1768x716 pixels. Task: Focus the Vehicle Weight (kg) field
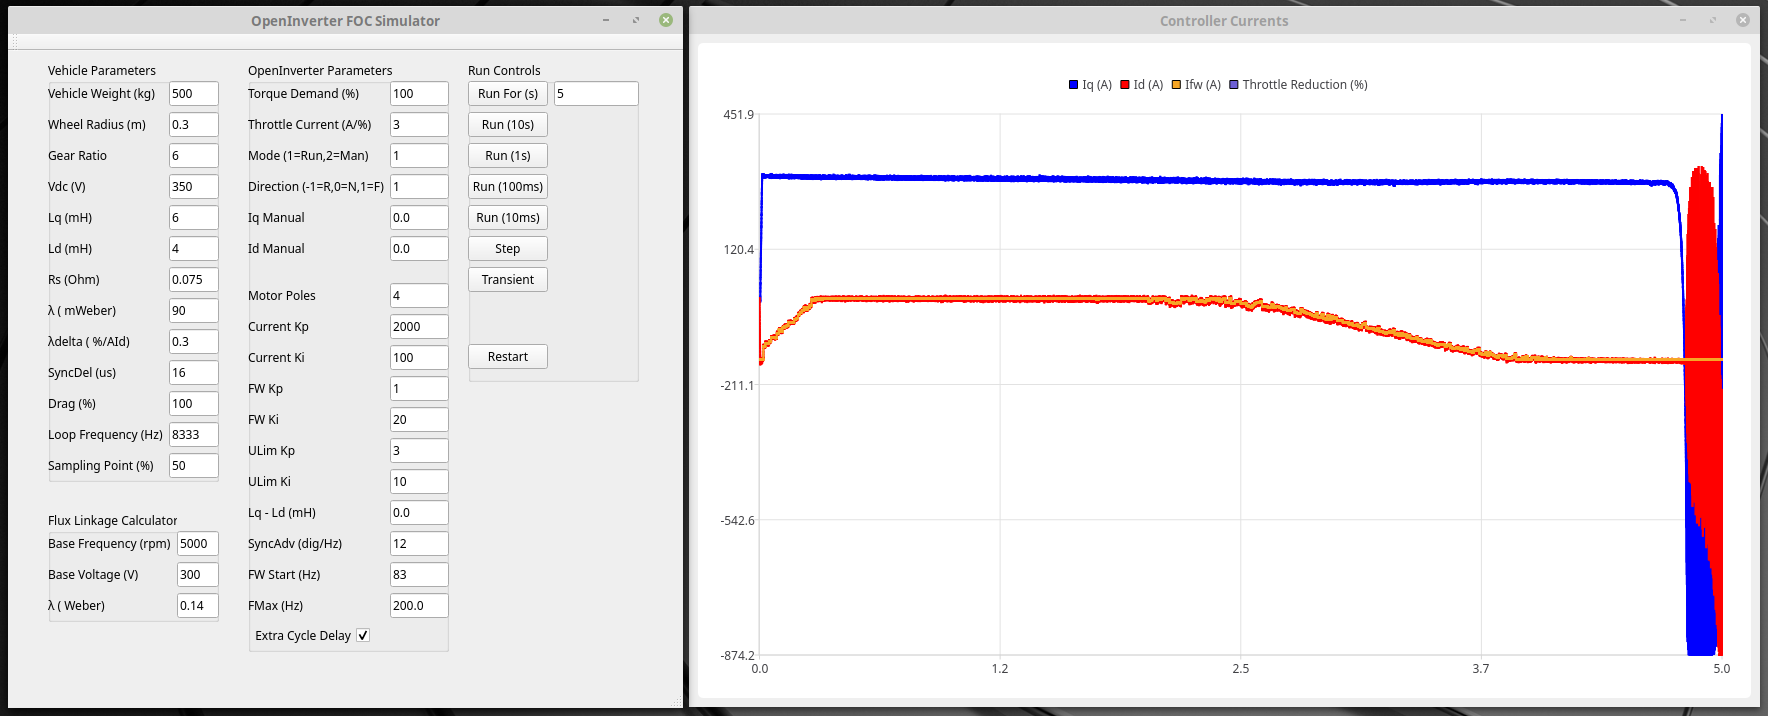pos(193,94)
